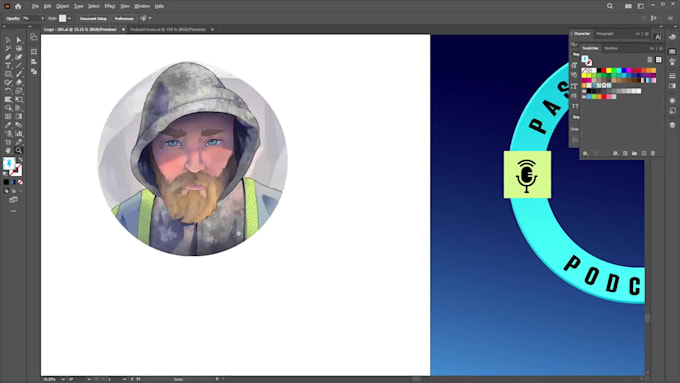
Task: Open the Edit Toolbar three-dots menu
Action: click(13, 211)
